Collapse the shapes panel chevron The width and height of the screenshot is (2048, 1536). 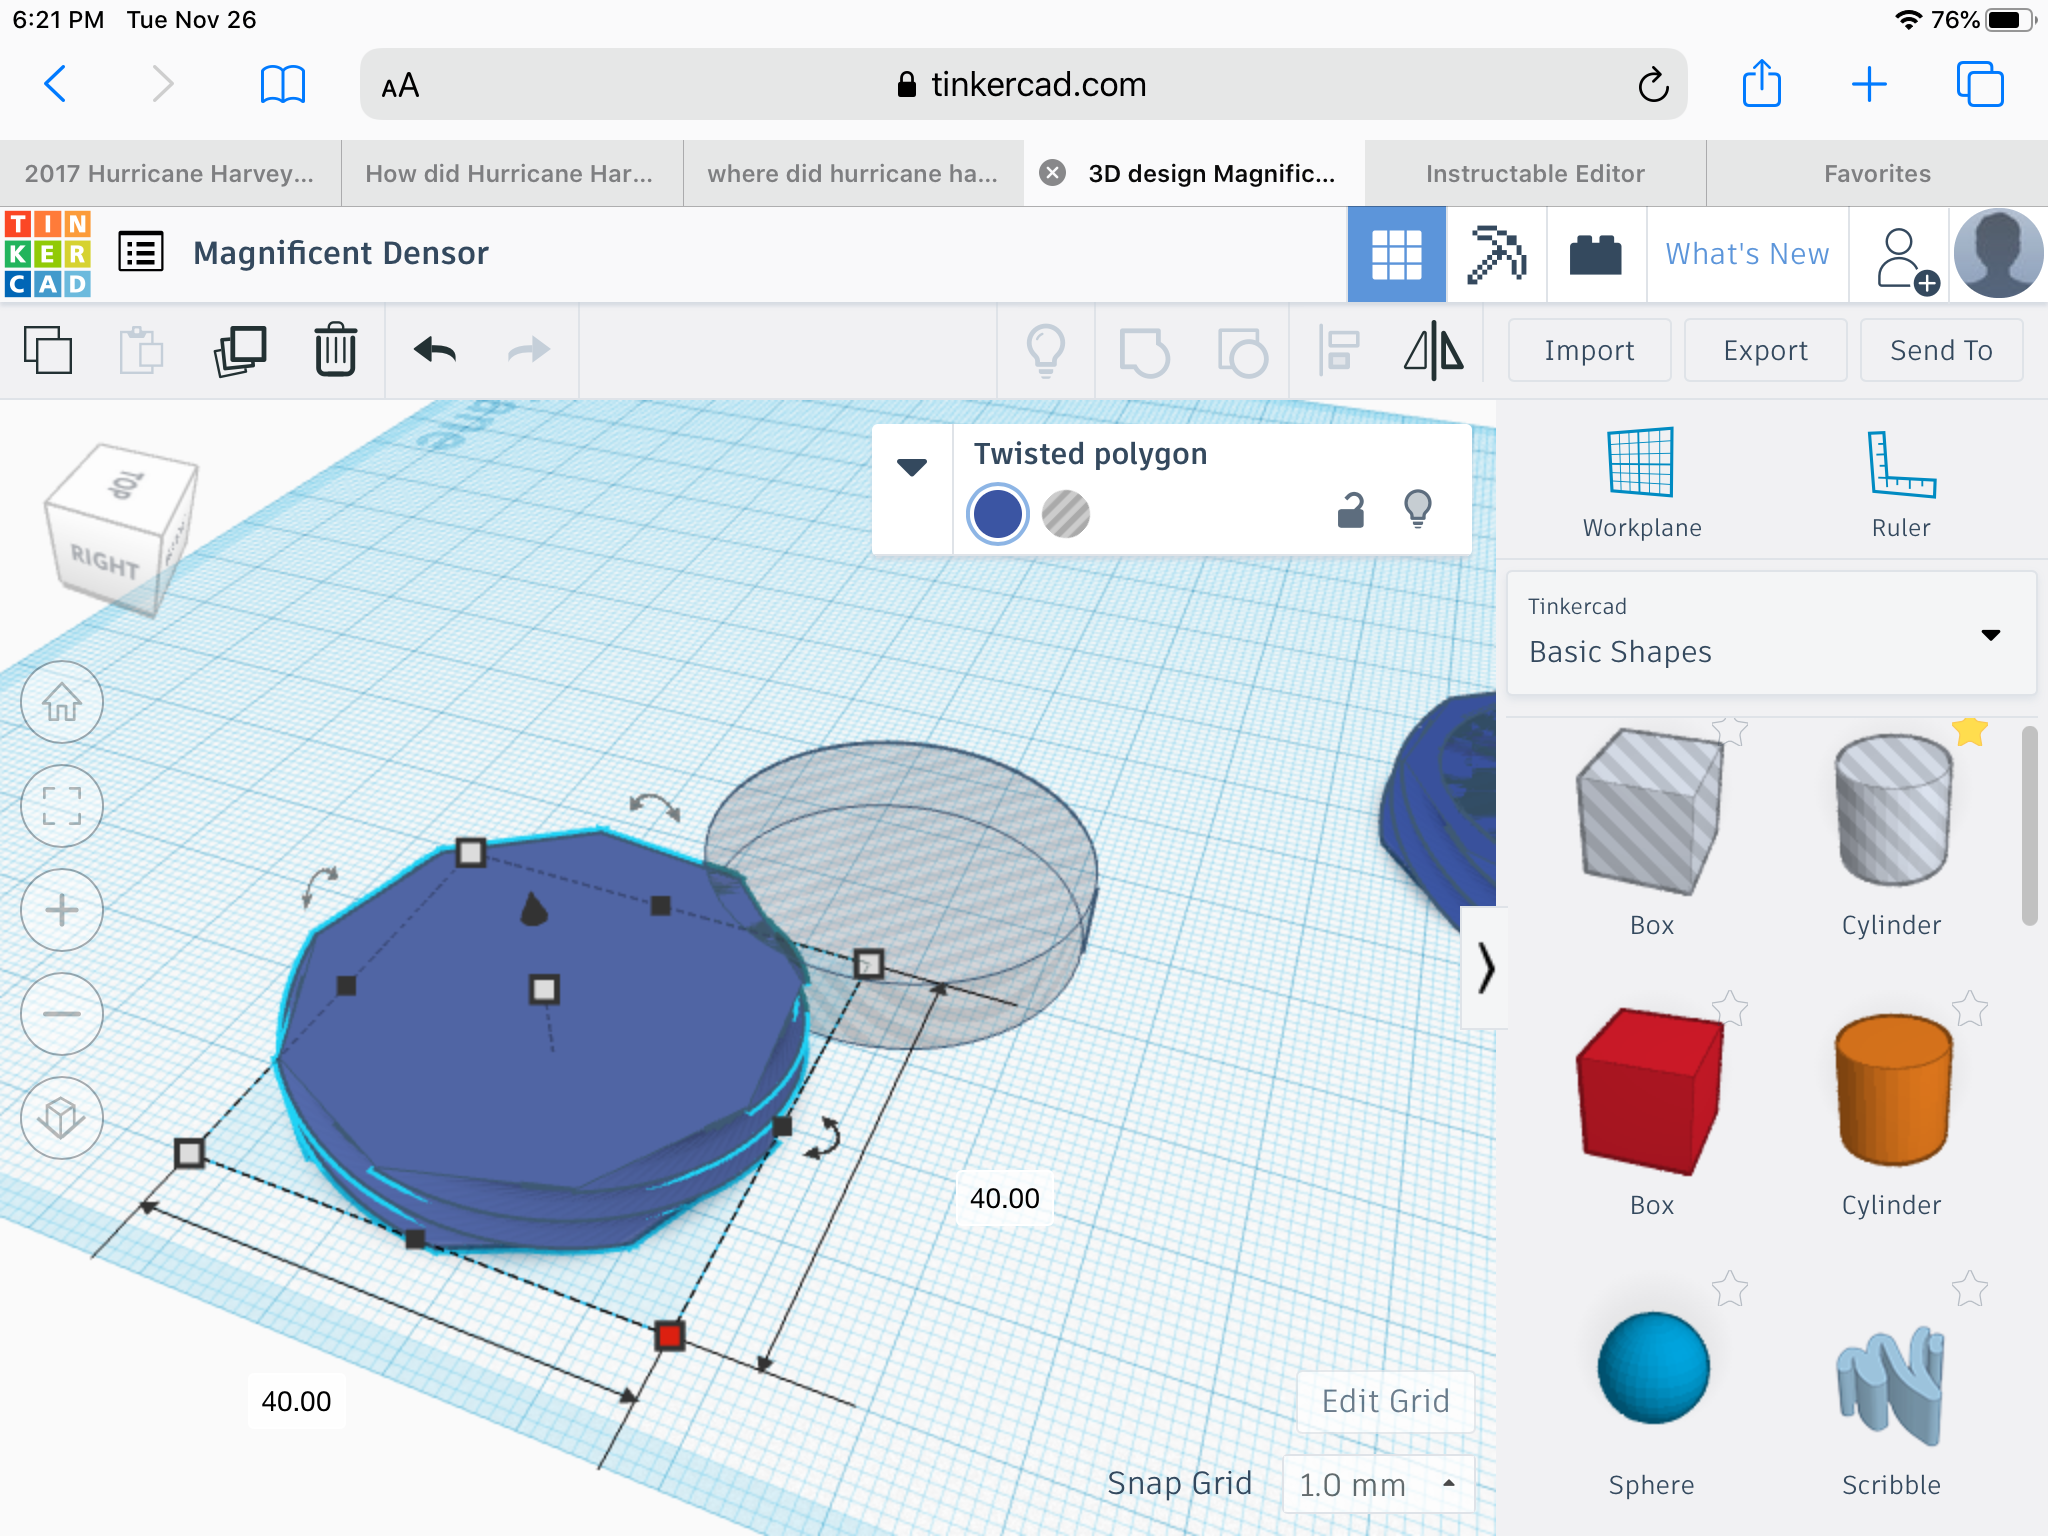(1485, 967)
